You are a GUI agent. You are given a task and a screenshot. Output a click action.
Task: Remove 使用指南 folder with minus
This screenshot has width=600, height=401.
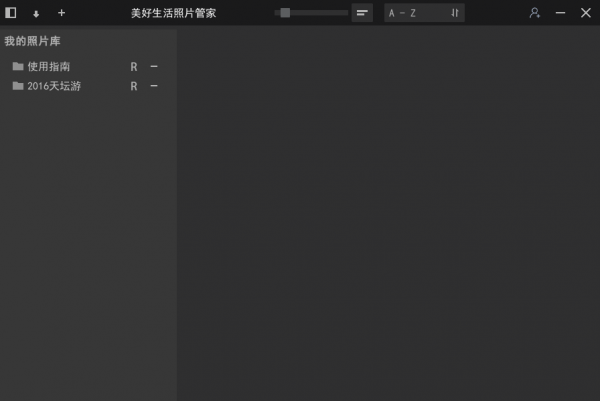pos(154,67)
